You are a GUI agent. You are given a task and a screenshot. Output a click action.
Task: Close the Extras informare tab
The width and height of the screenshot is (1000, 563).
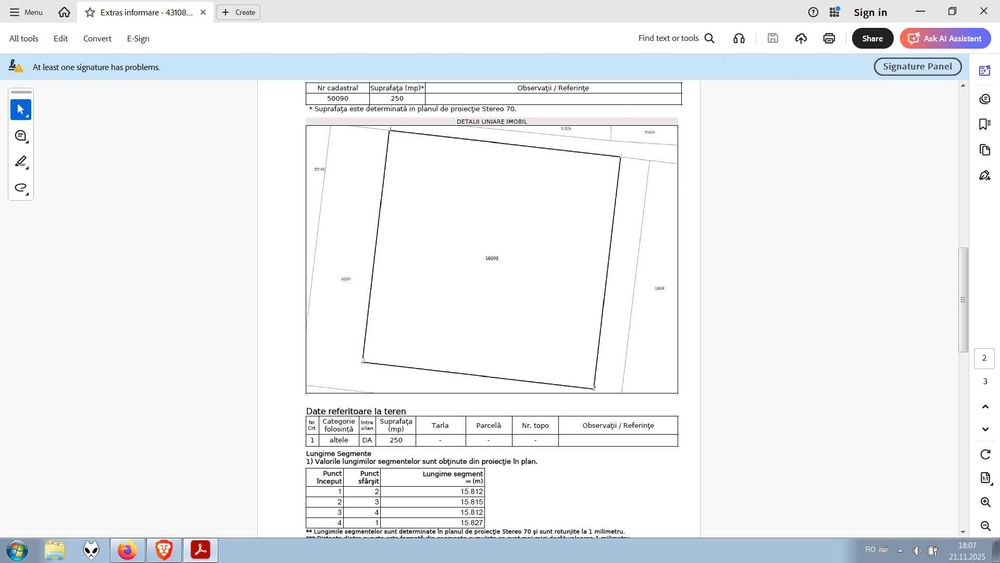203,12
